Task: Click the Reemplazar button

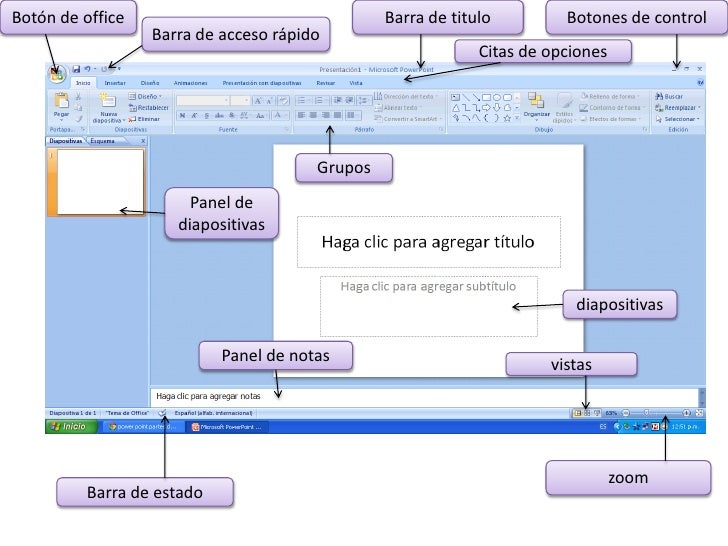Action: 678,108
